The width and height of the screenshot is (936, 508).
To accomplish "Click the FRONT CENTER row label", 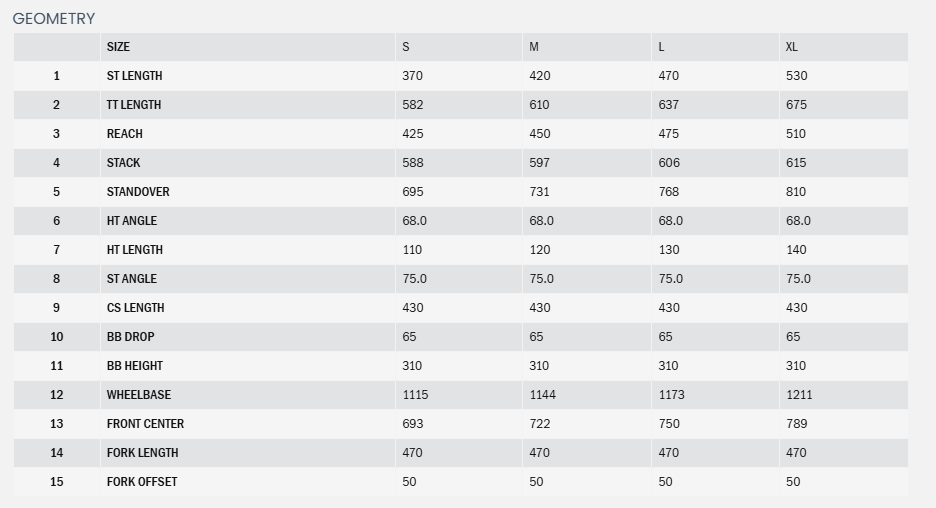I will [x=145, y=424].
